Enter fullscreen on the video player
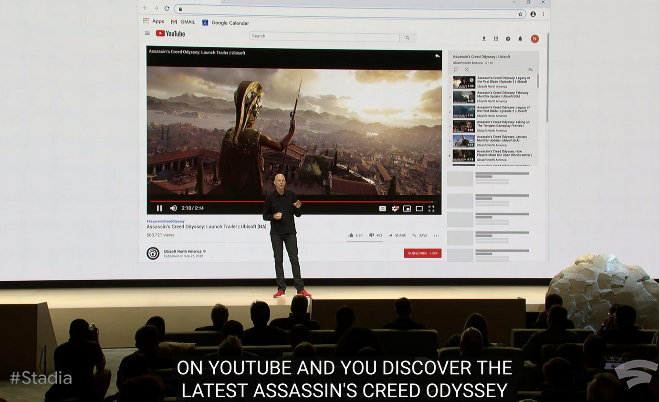 pos(431,208)
